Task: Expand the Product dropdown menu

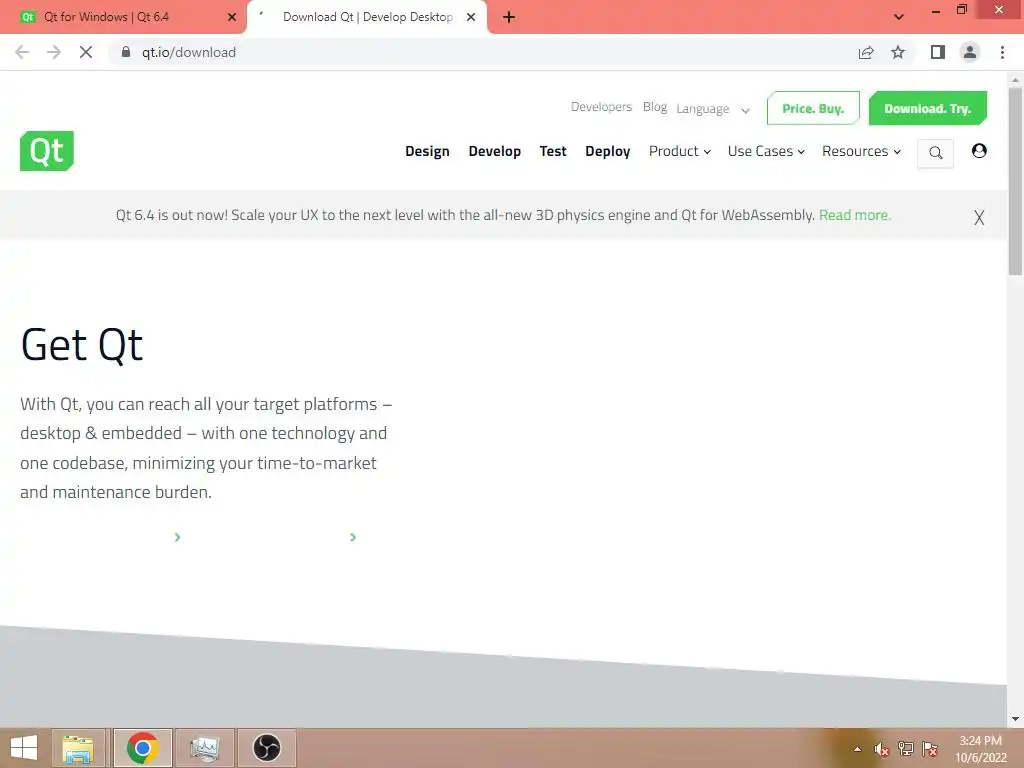Action: tap(679, 151)
